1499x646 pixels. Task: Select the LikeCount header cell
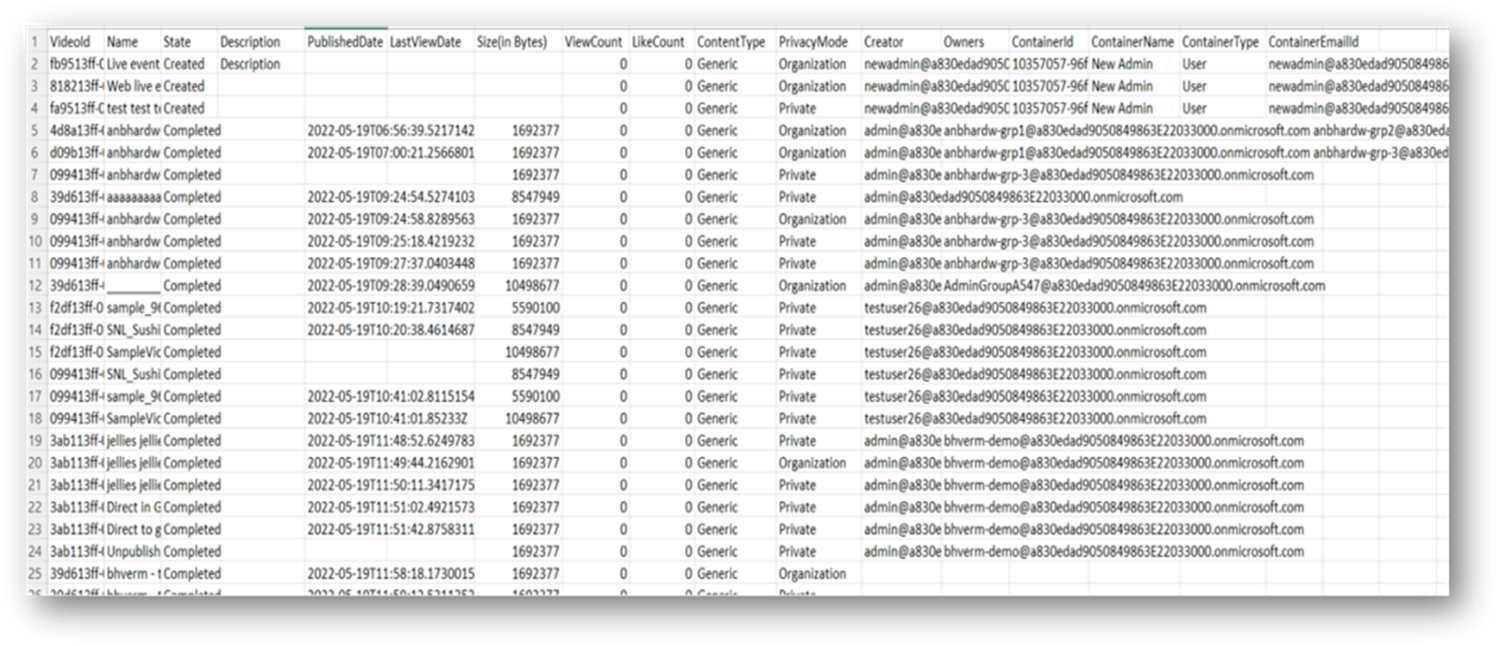pos(661,42)
